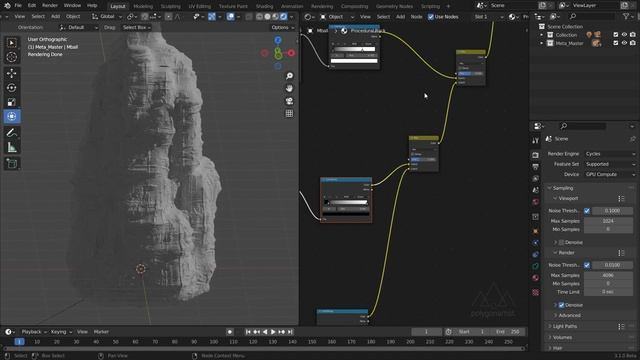Click the Play animation button

click(273, 332)
